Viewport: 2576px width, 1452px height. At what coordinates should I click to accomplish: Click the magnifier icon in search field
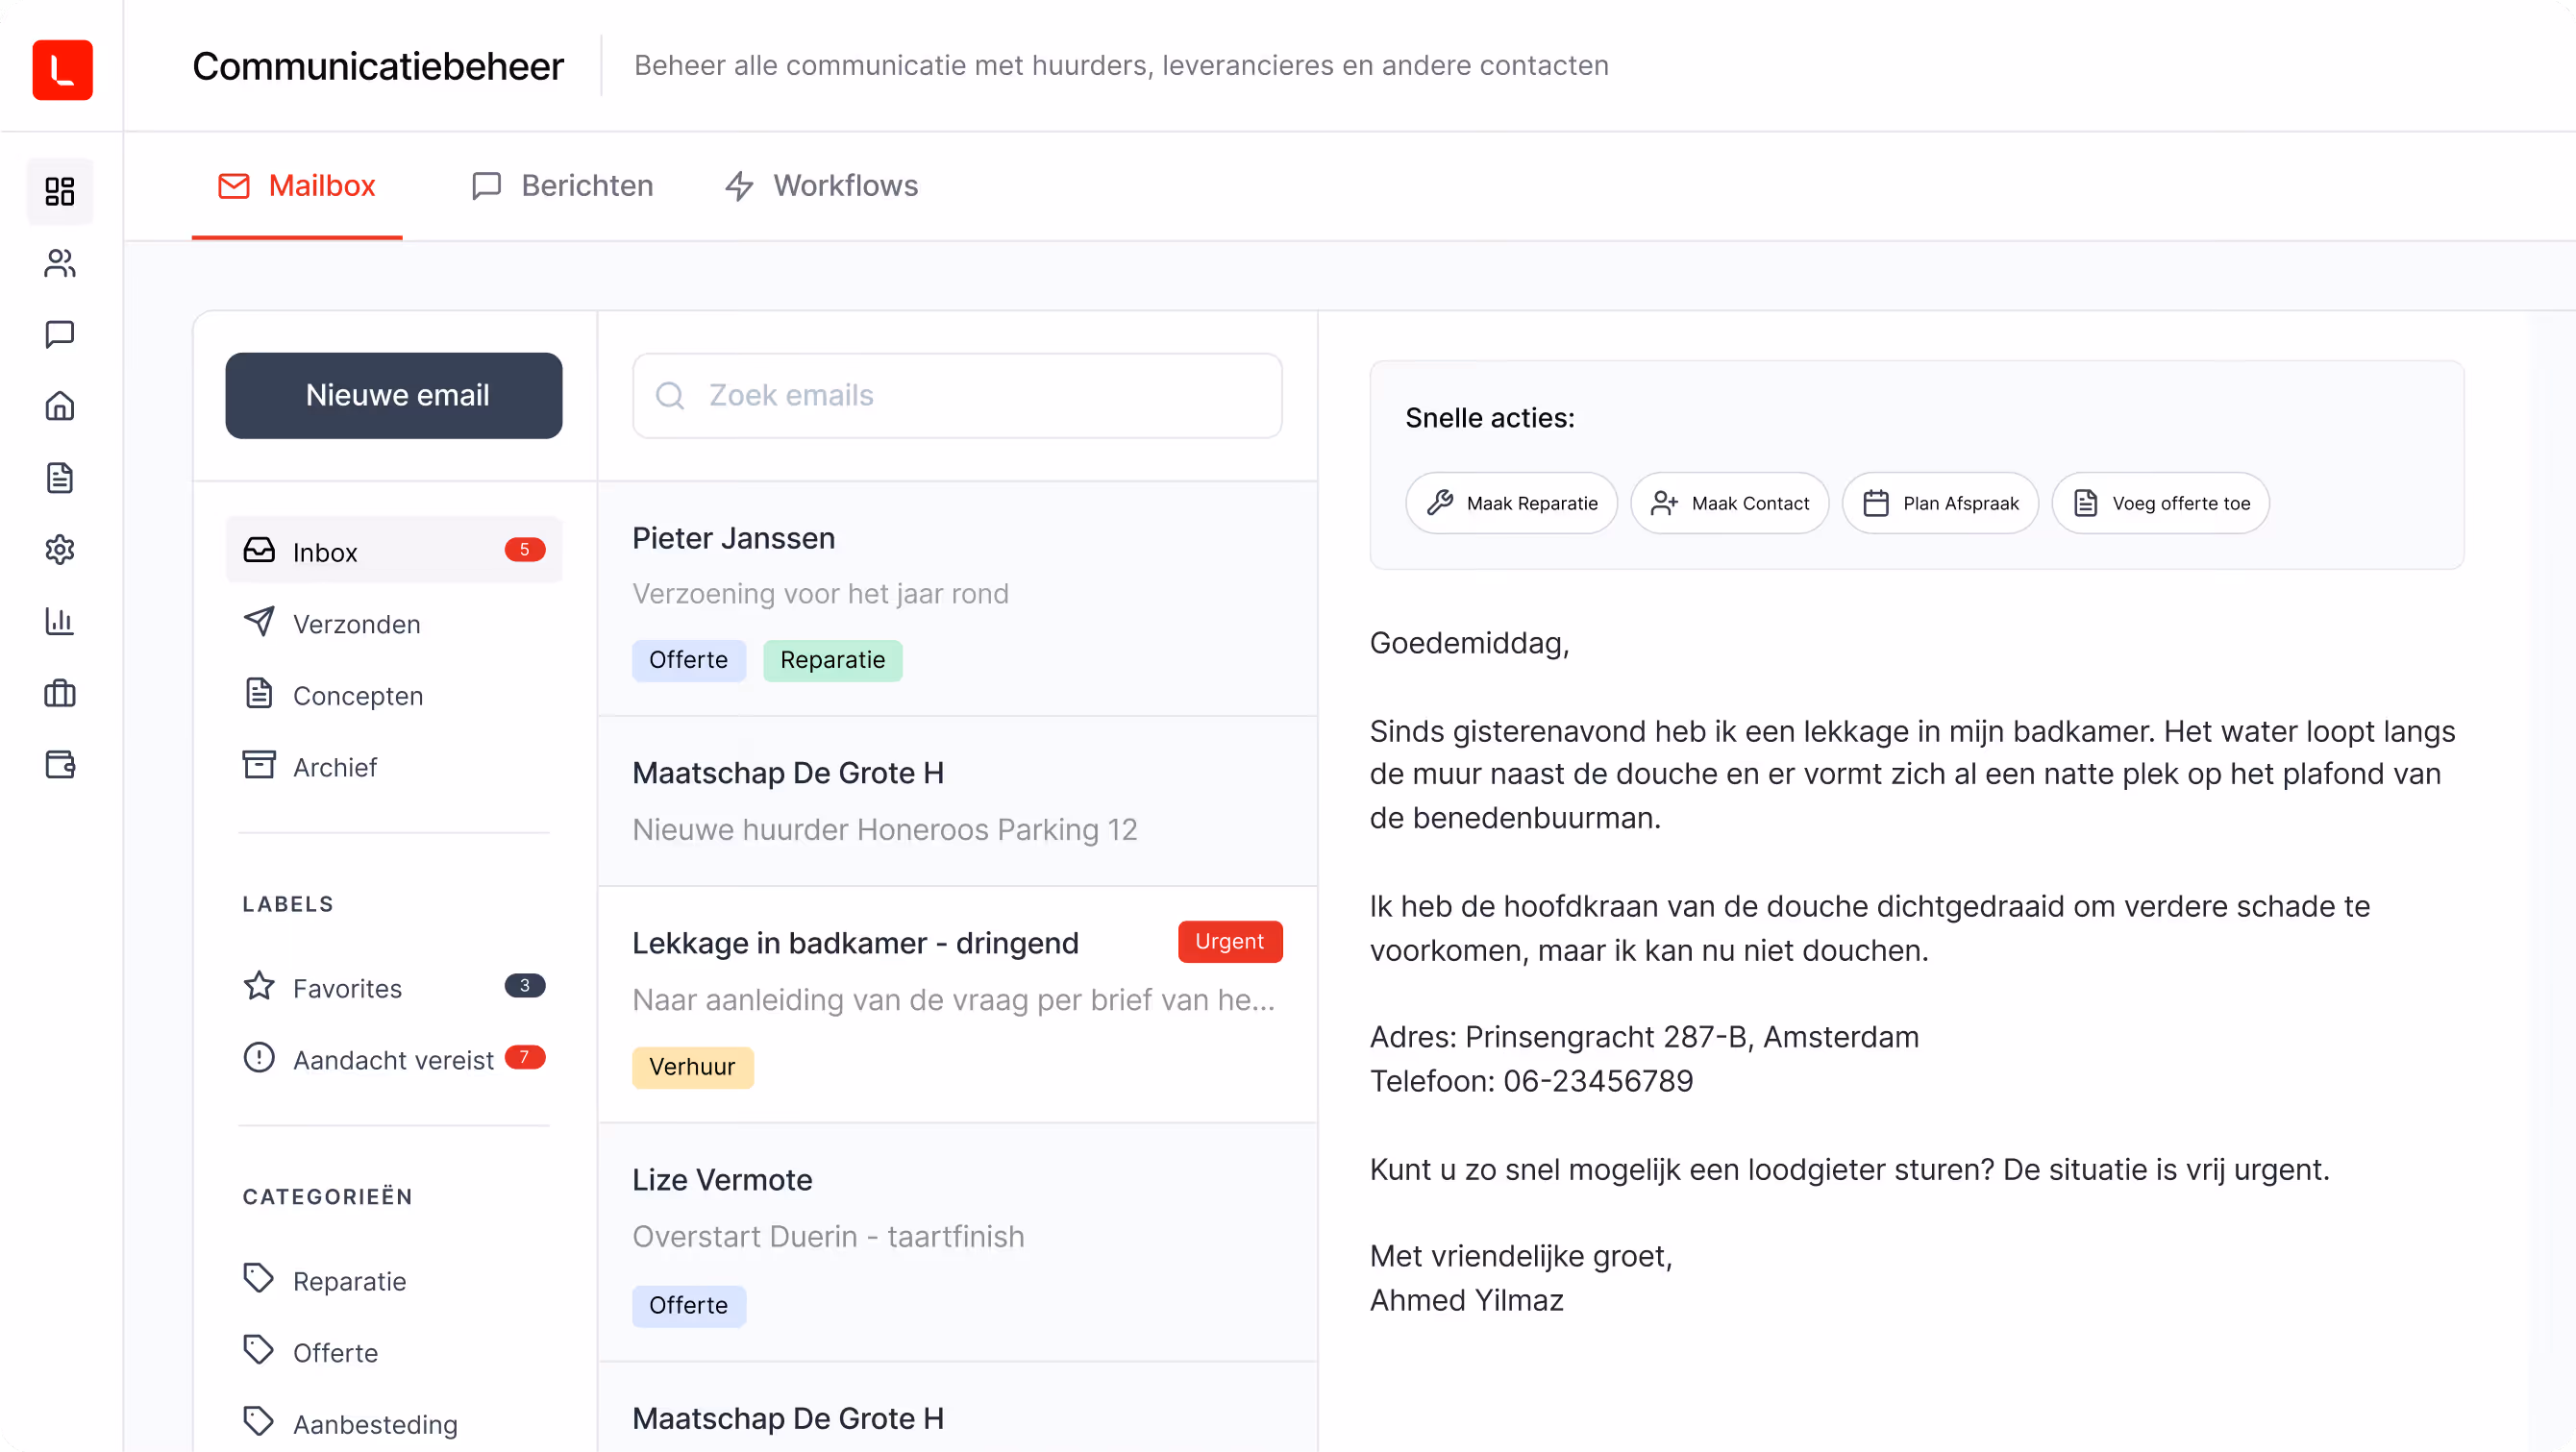670,396
